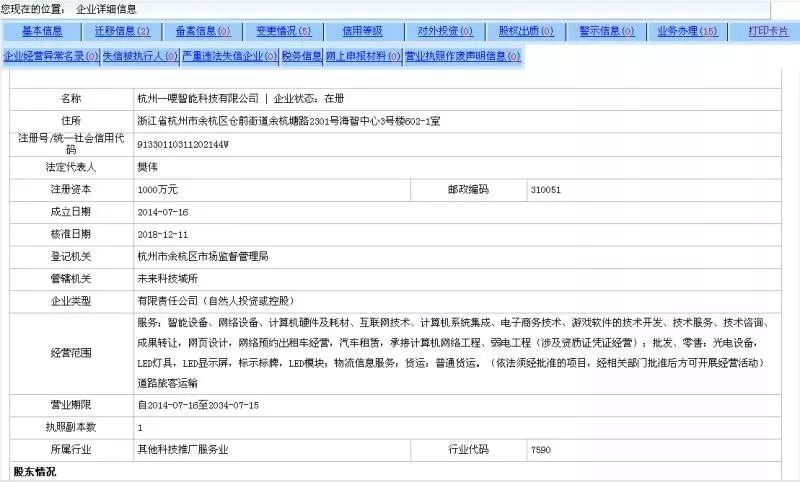Select registered capital value 1000万元

[x=158, y=189]
